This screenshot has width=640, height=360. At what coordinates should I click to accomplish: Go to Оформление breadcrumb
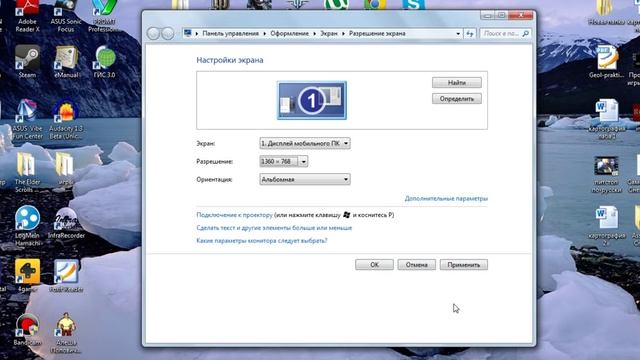pos(289,33)
